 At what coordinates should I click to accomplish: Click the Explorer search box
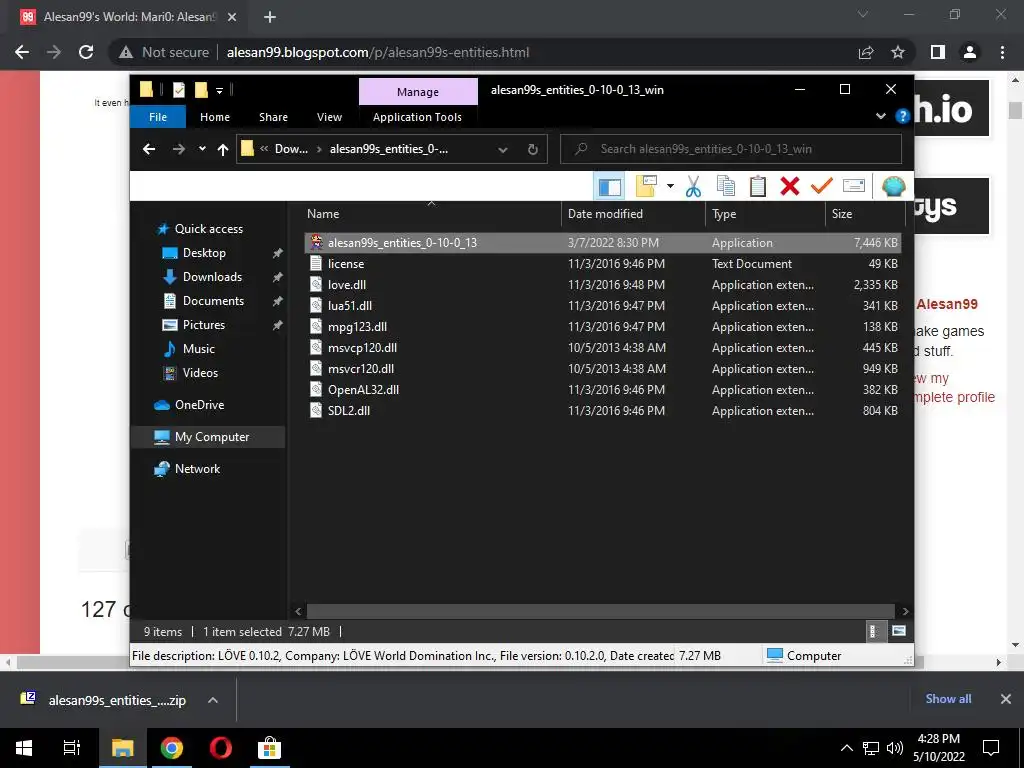(x=731, y=149)
